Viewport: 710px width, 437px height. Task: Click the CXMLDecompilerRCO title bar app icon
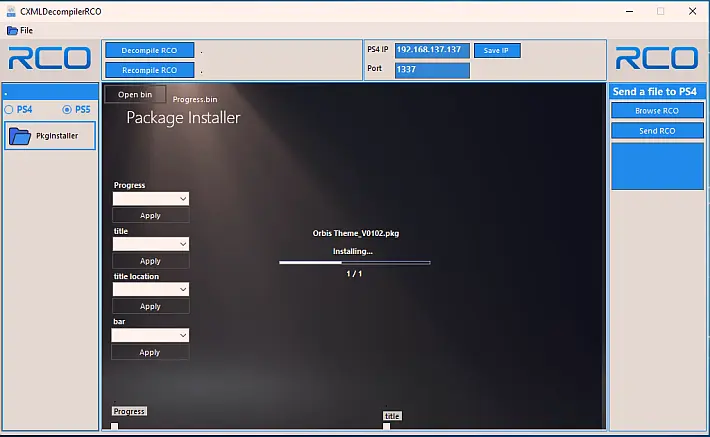point(11,11)
